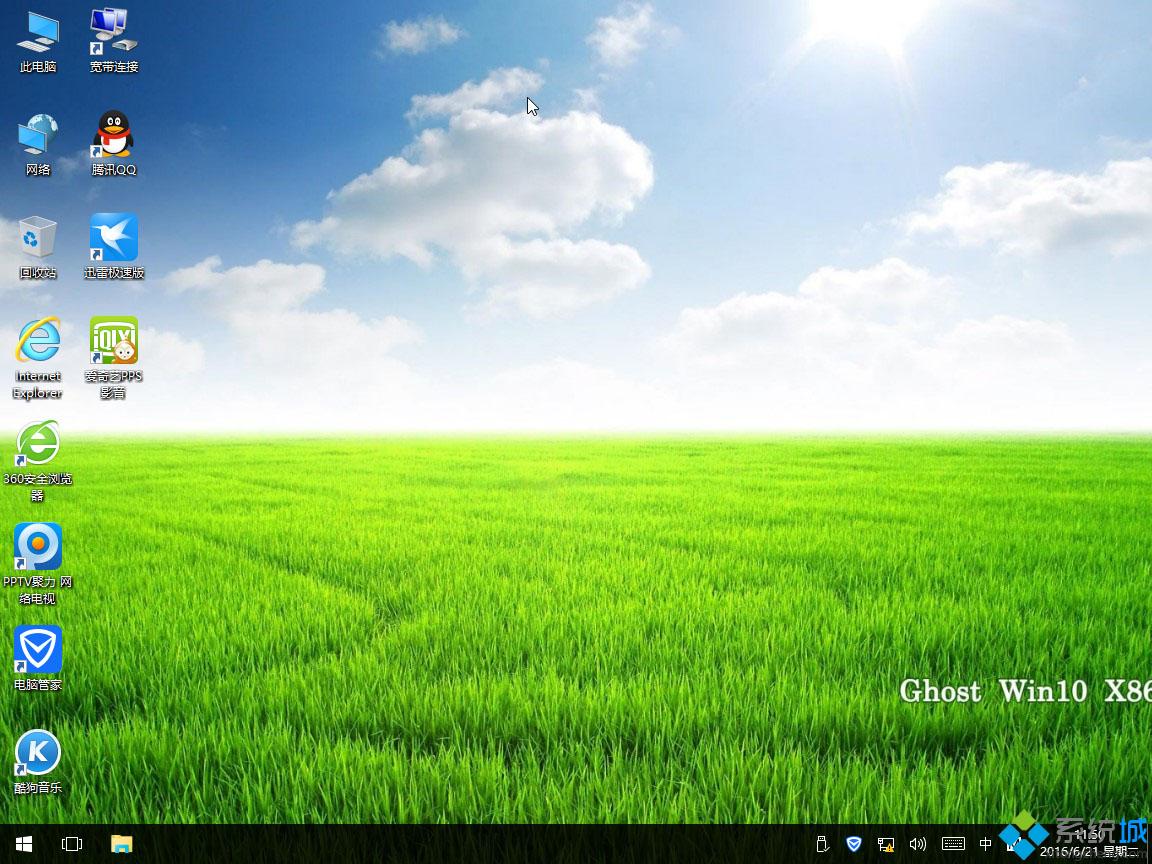
Task: Click the Tencent shield icon in system tray
Action: click(853, 843)
